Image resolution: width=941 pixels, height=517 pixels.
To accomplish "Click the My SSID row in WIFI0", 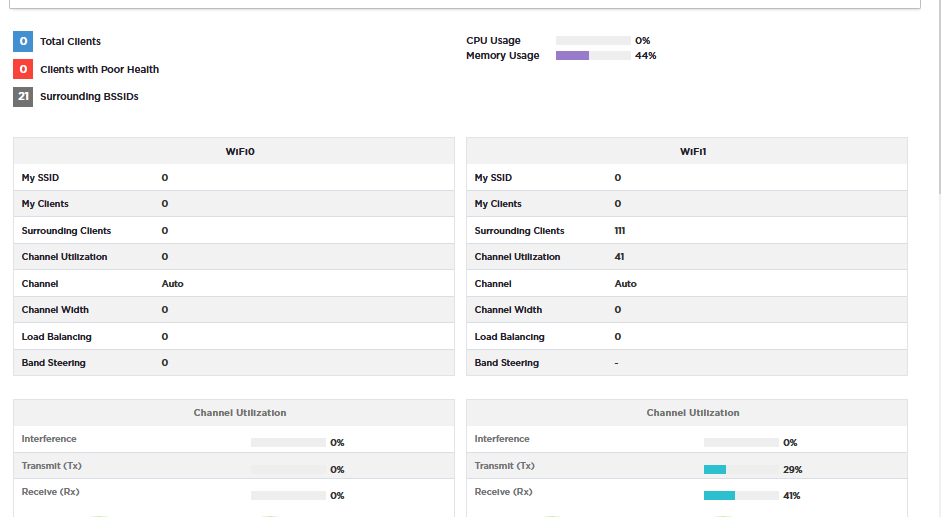I will click(234, 178).
